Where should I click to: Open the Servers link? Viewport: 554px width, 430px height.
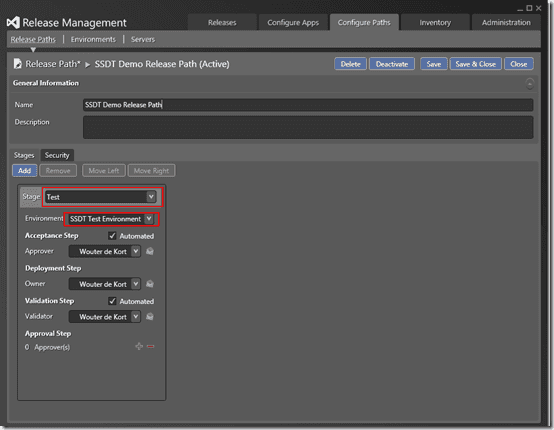pos(143,39)
